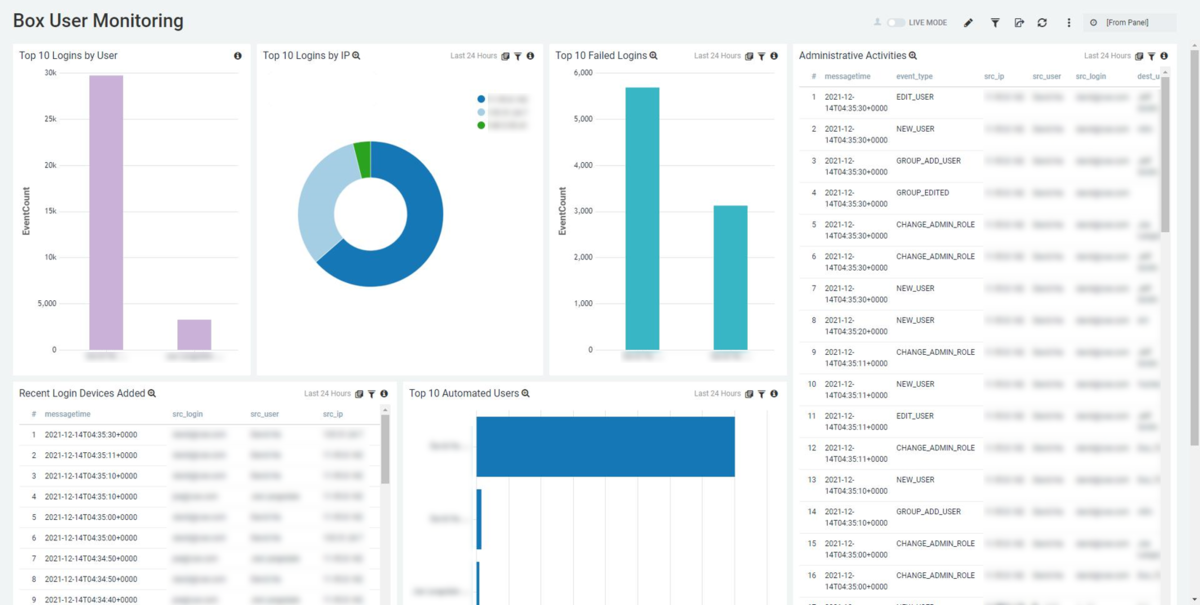Screen dimensions: 1200x605
Task: Open the three-dot more actions menu
Action: coord(1068,22)
